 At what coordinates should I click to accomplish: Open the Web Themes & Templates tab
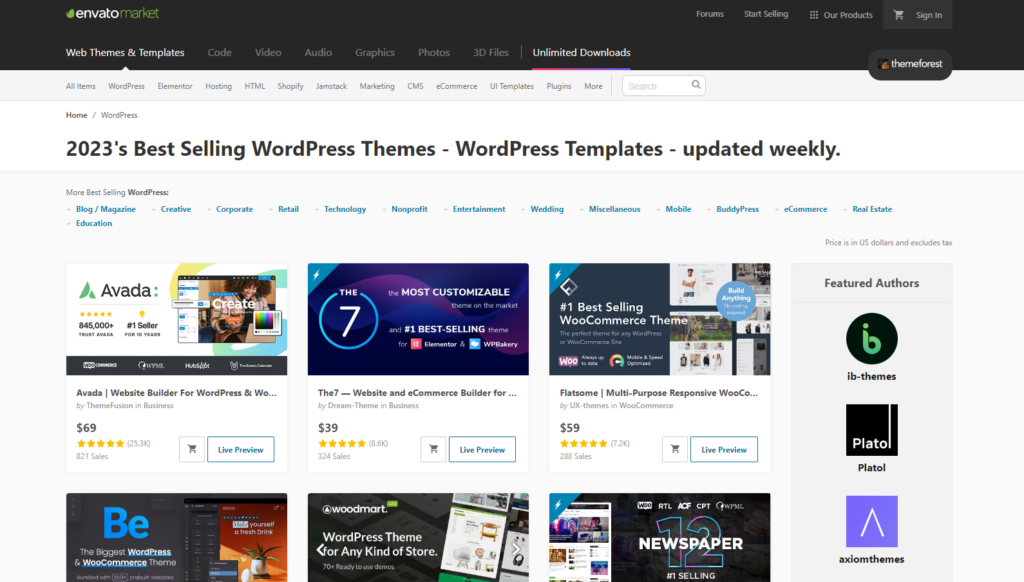[x=125, y=52]
